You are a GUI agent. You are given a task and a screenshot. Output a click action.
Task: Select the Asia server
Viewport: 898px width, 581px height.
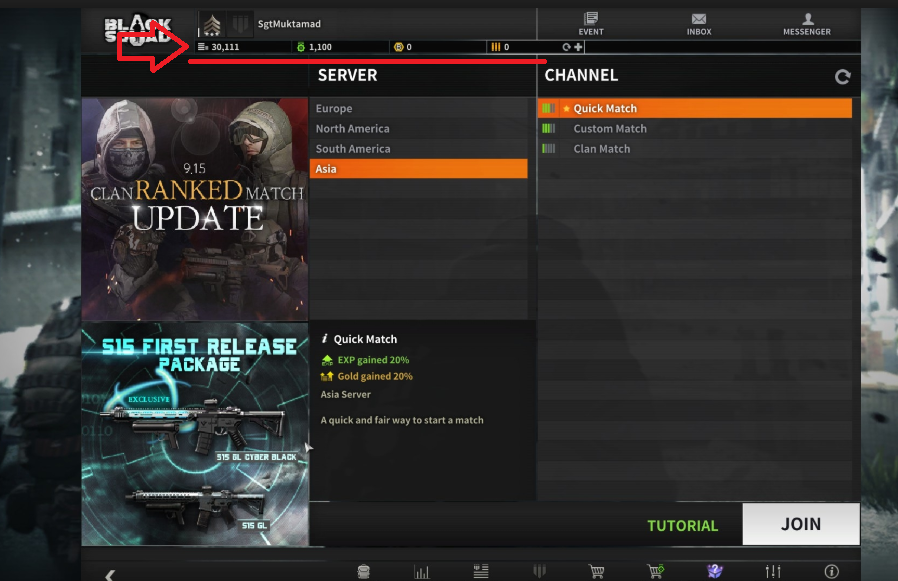click(419, 168)
